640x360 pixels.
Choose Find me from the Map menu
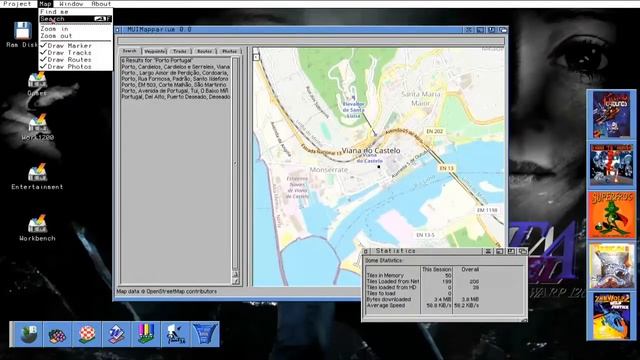tap(76, 12)
